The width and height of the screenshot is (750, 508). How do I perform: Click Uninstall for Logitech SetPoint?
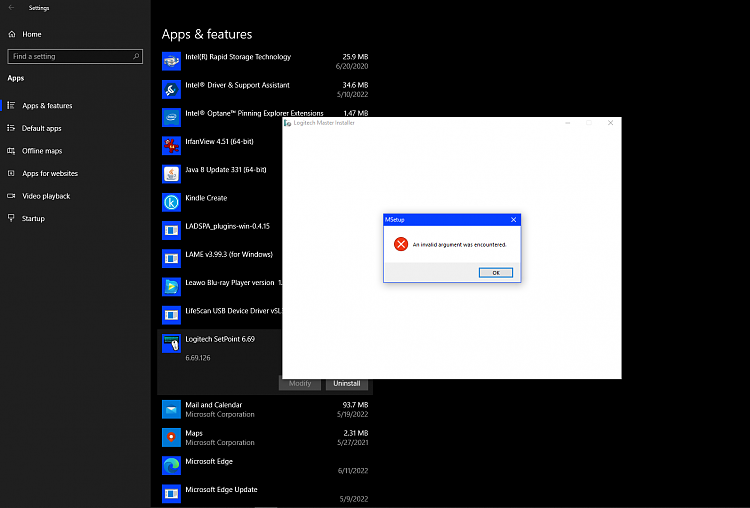point(347,384)
